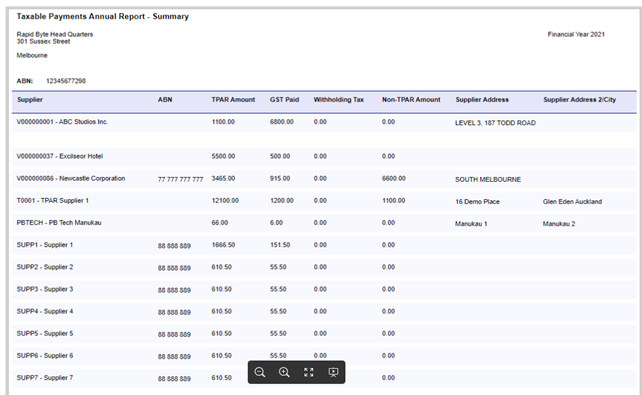Click the ABN column header

(165, 99)
